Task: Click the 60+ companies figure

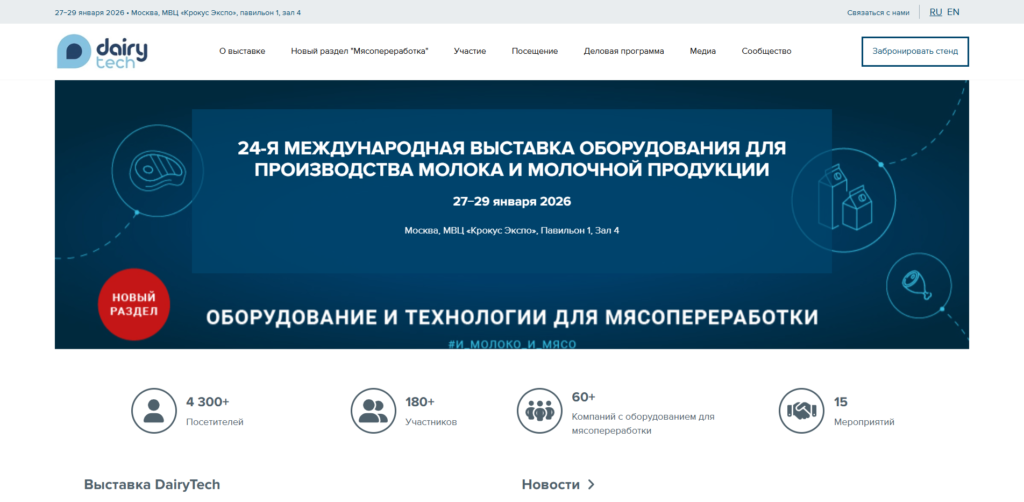Action: click(x=584, y=397)
